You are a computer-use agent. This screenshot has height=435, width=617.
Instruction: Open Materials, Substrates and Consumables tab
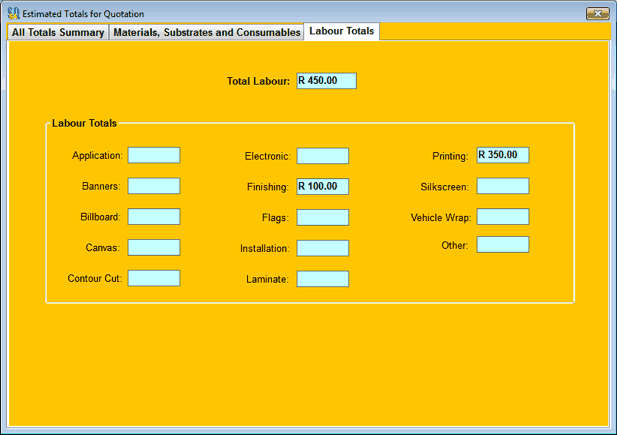pyautogui.click(x=206, y=32)
